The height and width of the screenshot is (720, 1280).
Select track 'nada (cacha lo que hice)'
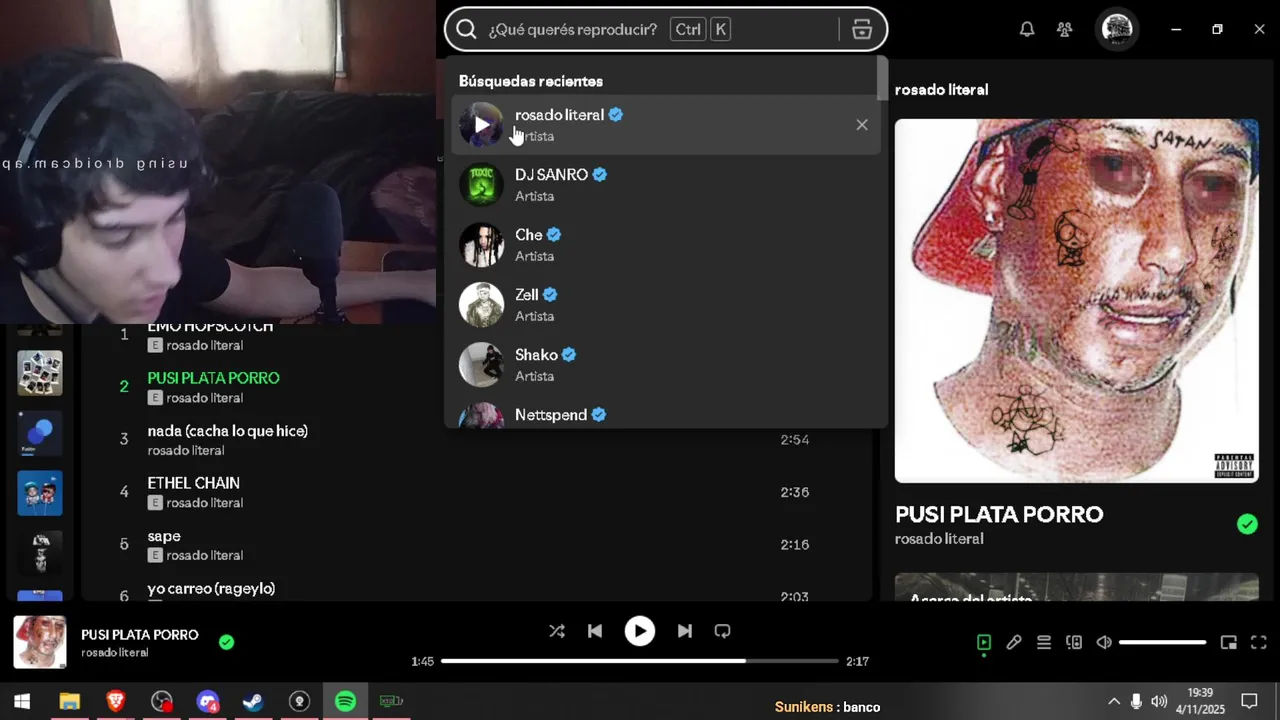point(227,431)
